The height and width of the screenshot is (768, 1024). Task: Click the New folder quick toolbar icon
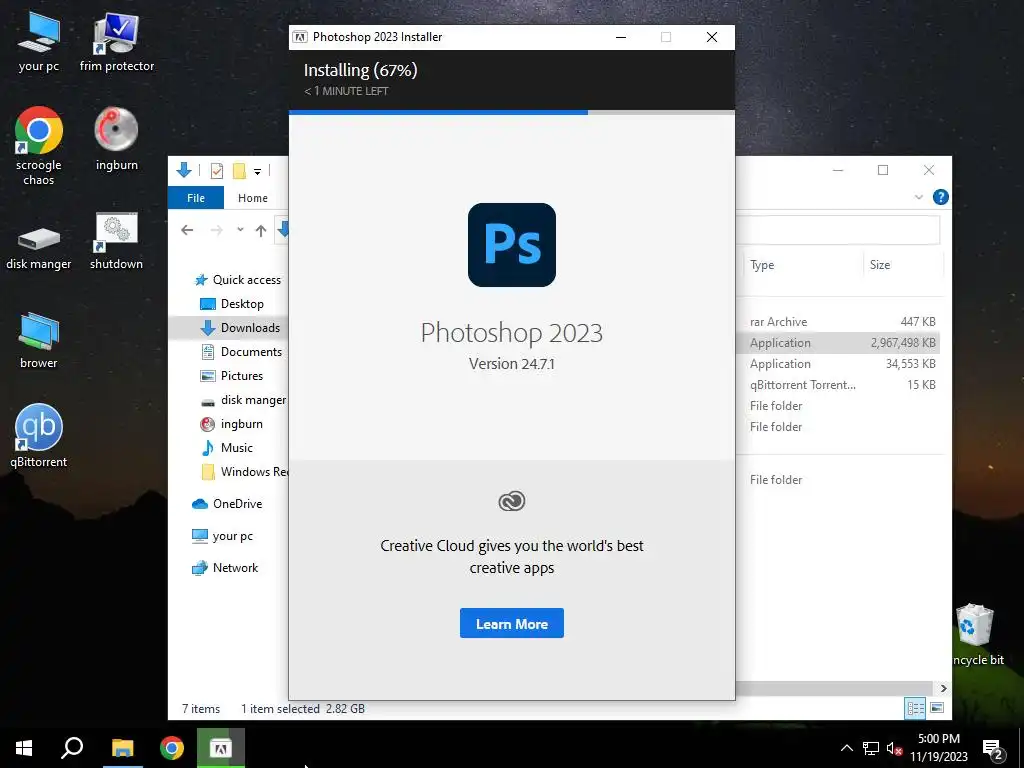(239, 171)
